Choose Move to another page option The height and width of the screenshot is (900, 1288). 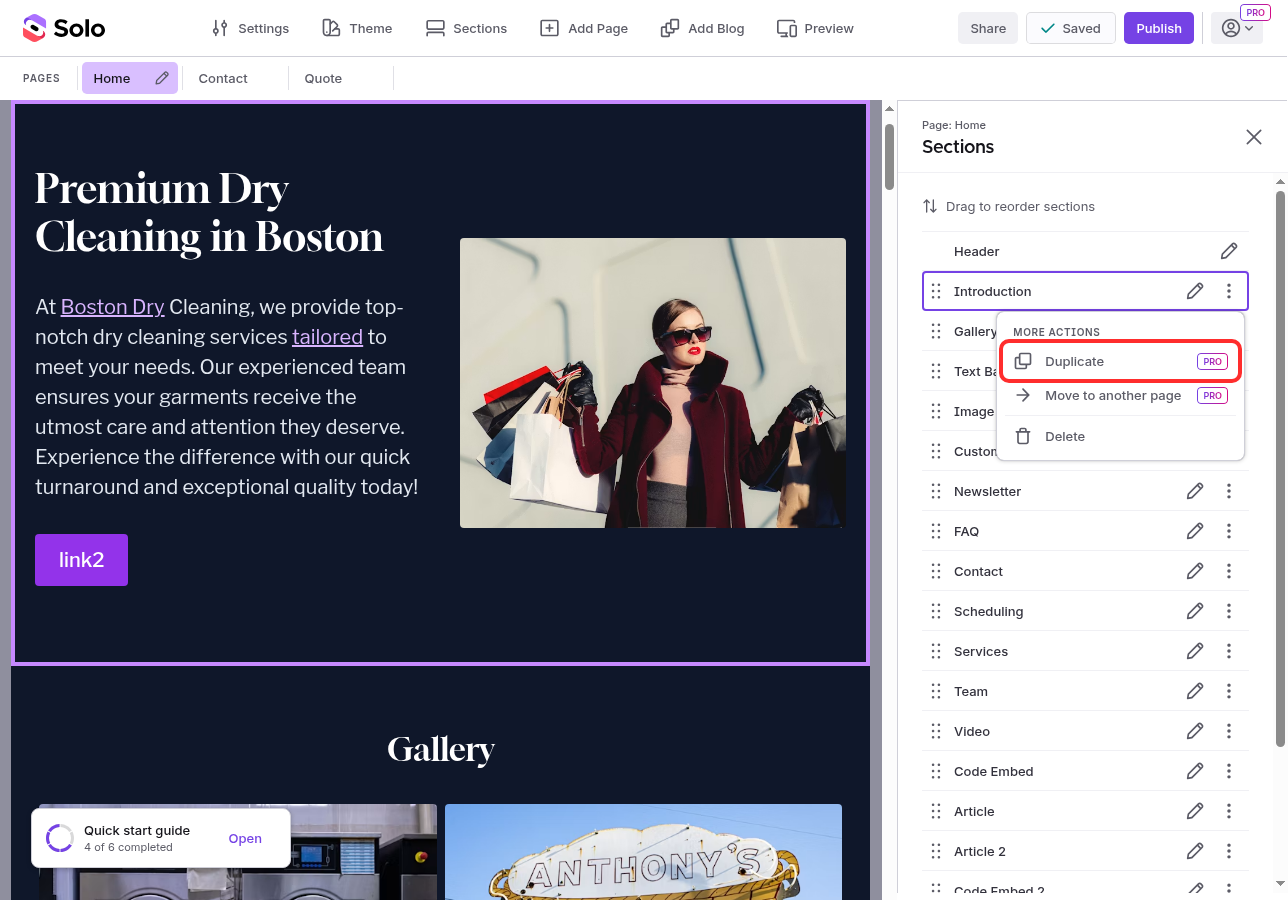tap(1121, 396)
